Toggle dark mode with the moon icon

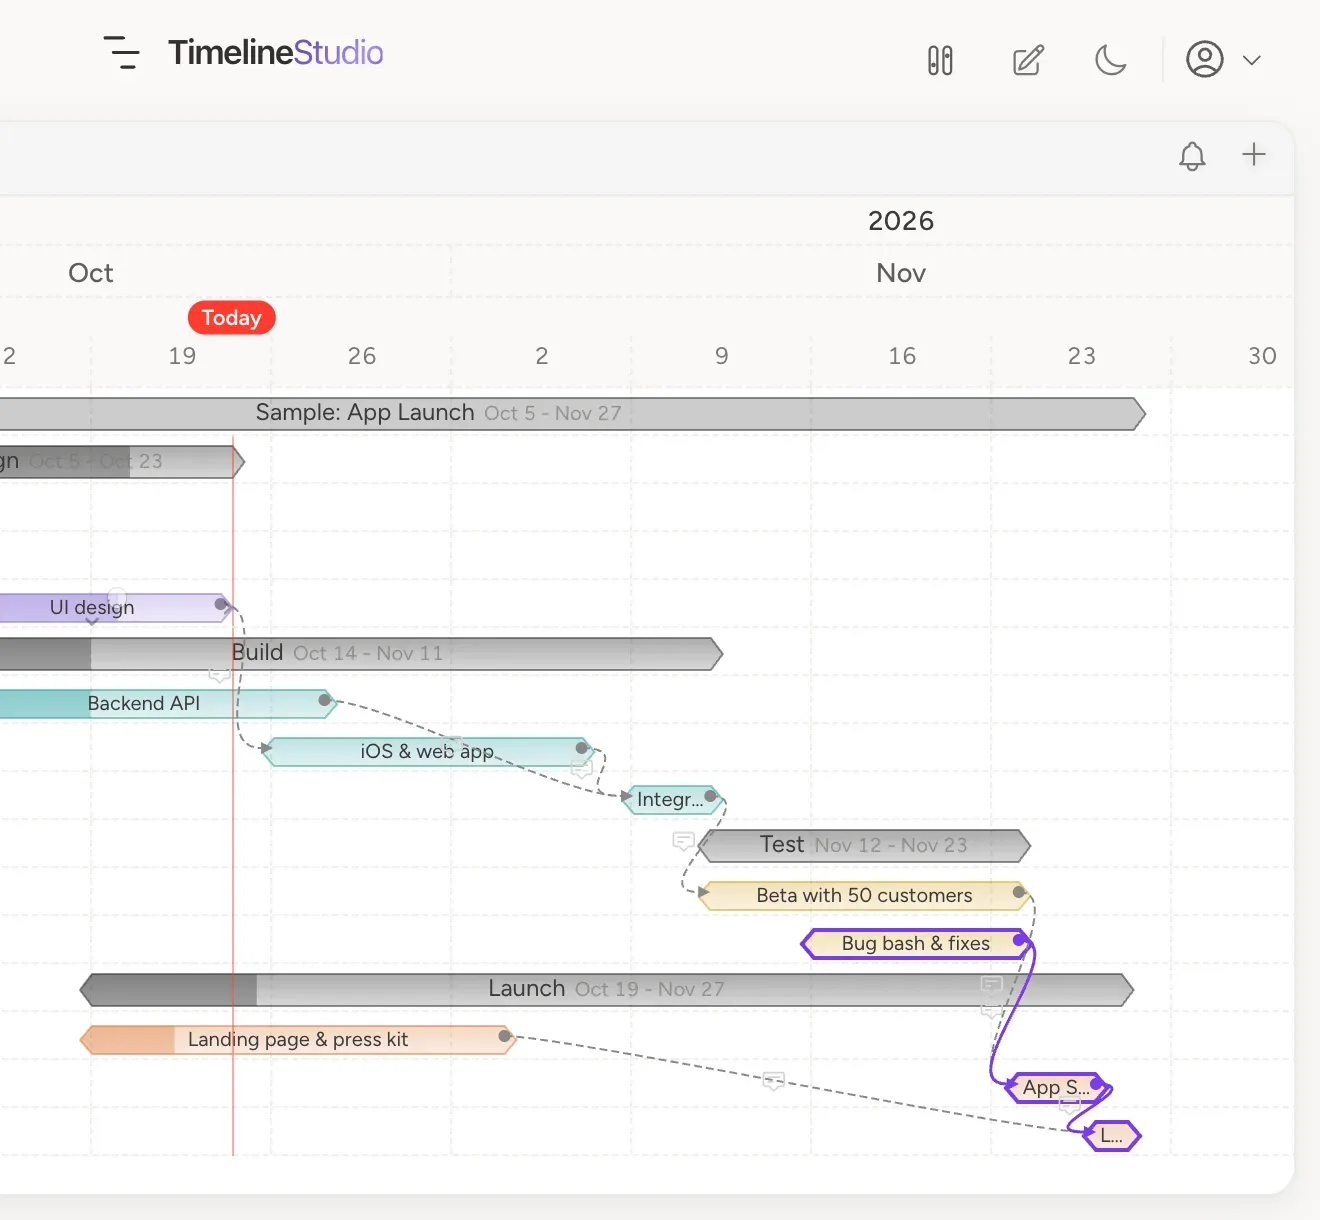coord(1111,60)
